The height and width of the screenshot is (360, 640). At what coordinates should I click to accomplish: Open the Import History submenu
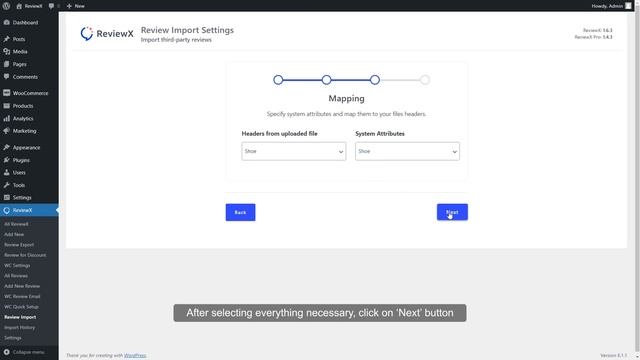pos(20,327)
